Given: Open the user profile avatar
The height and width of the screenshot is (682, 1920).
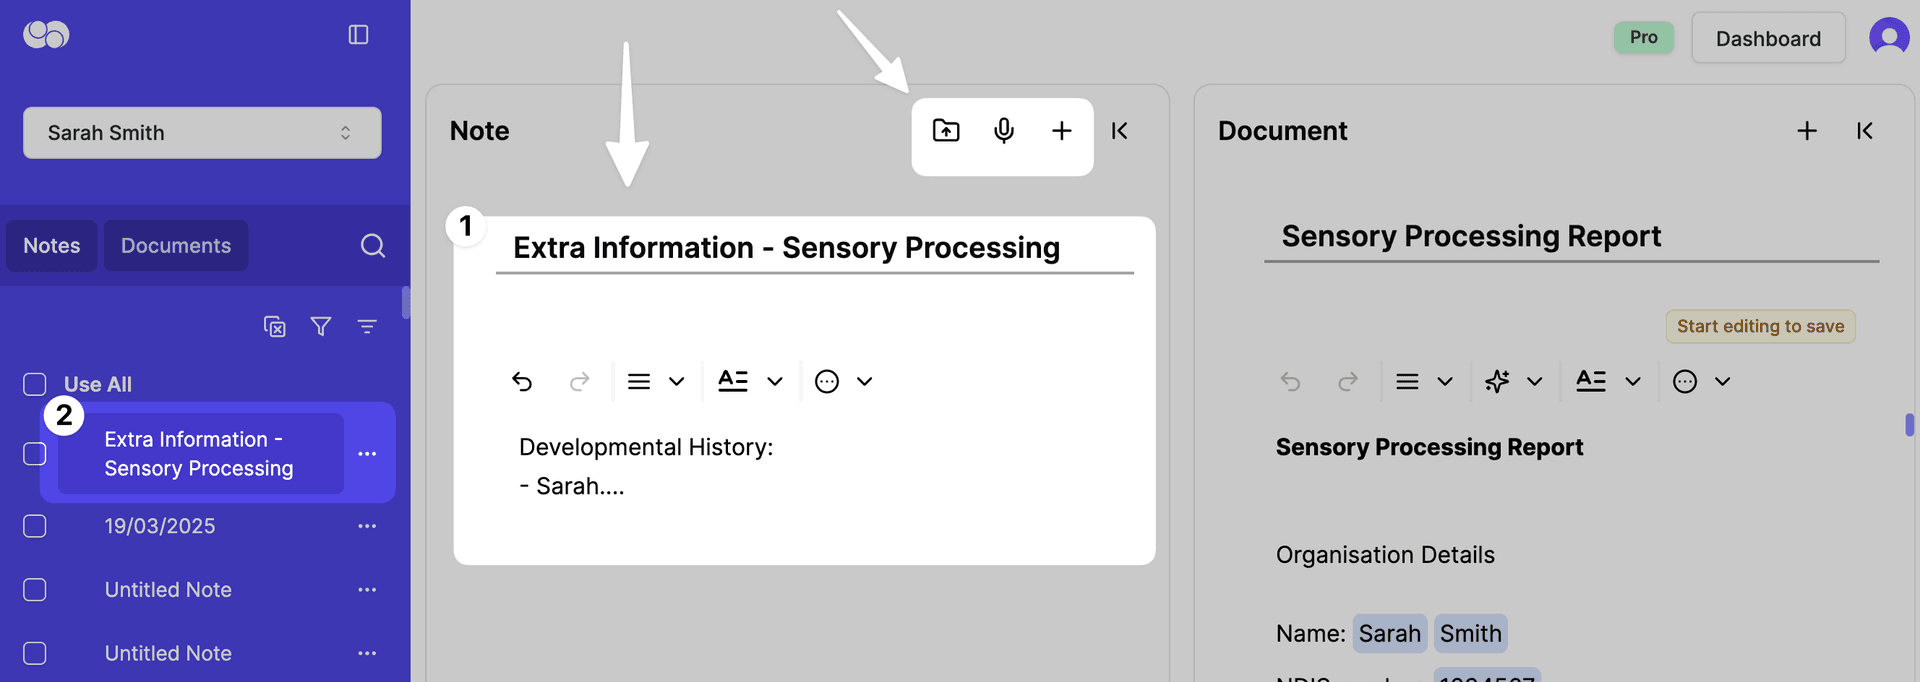Looking at the screenshot, I should click(1889, 38).
